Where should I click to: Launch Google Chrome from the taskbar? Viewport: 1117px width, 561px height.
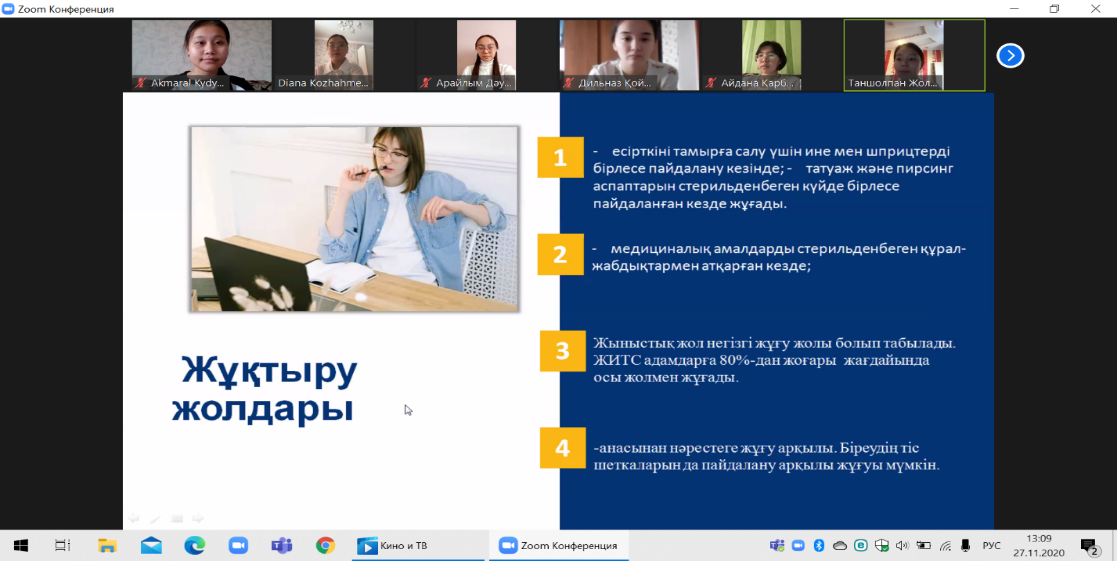click(x=325, y=545)
